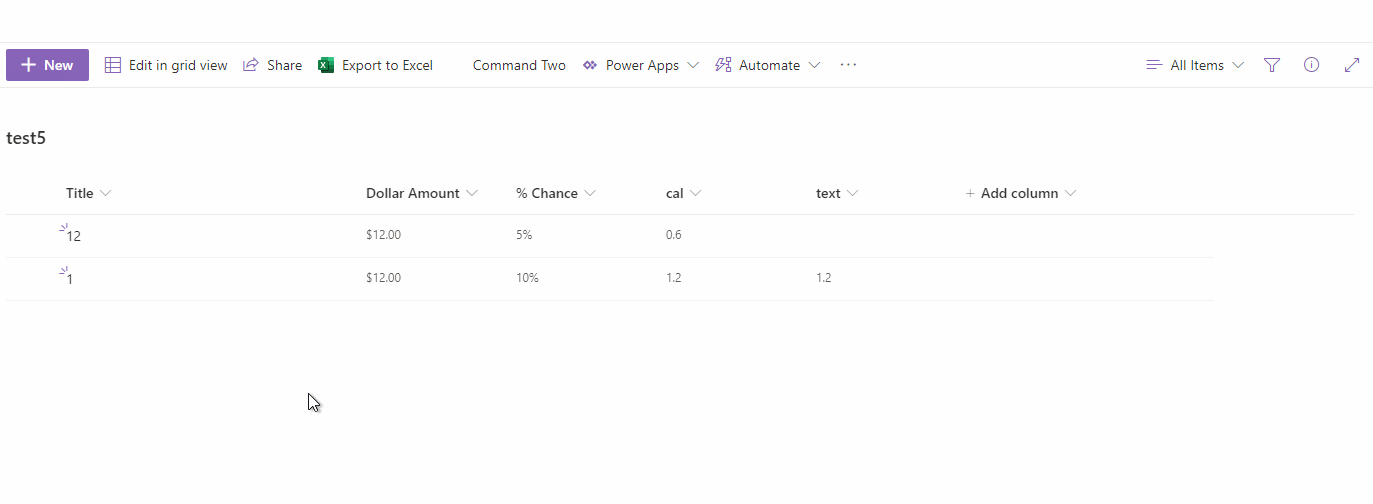Click the Command Two menu item
The height and width of the screenshot is (504, 1373).
coord(519,65)
